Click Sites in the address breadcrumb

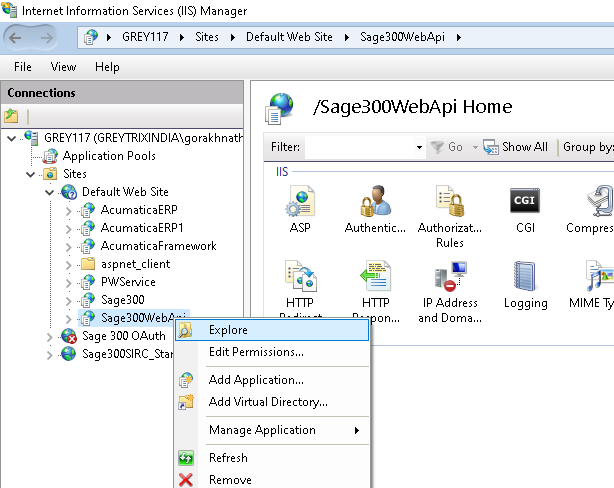point(207,37)
